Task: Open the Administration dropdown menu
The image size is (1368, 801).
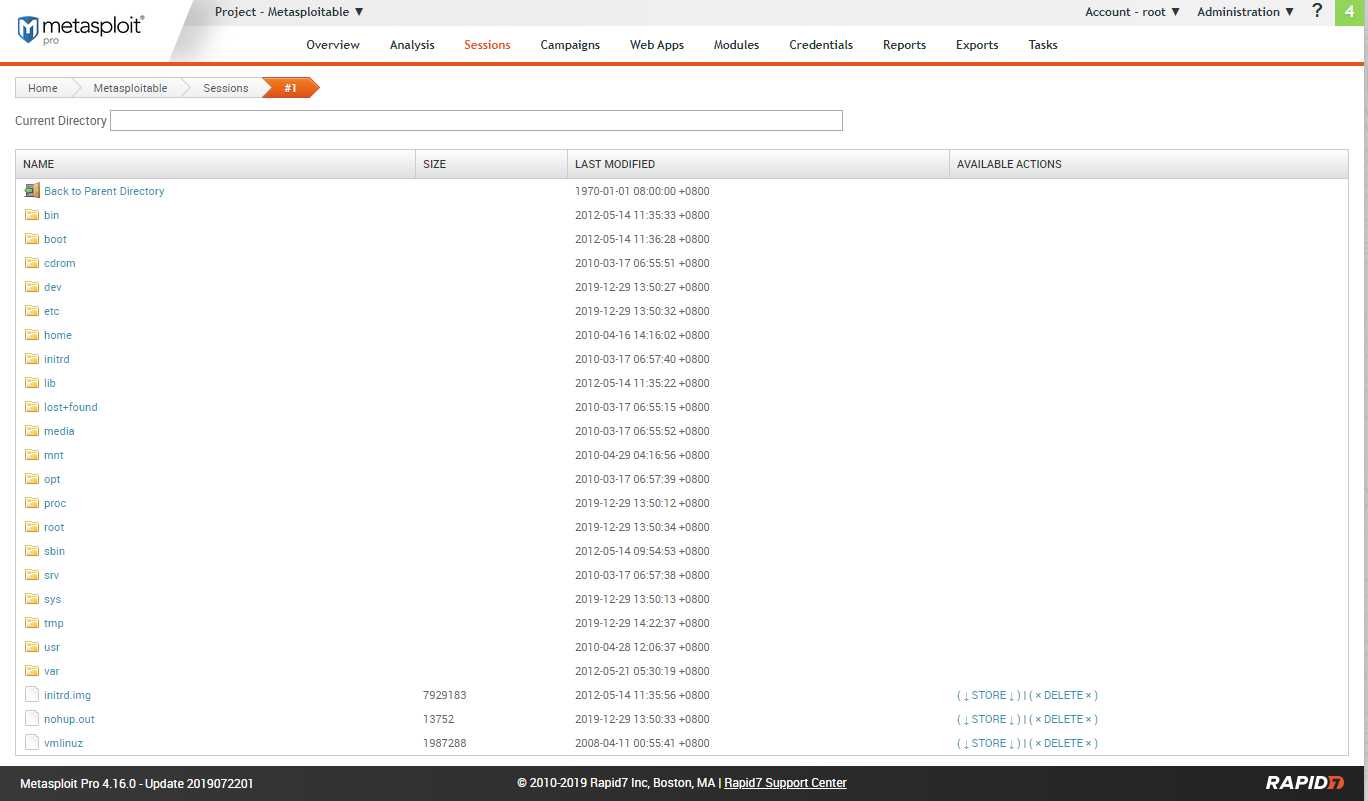Action: pos(1246,12)
